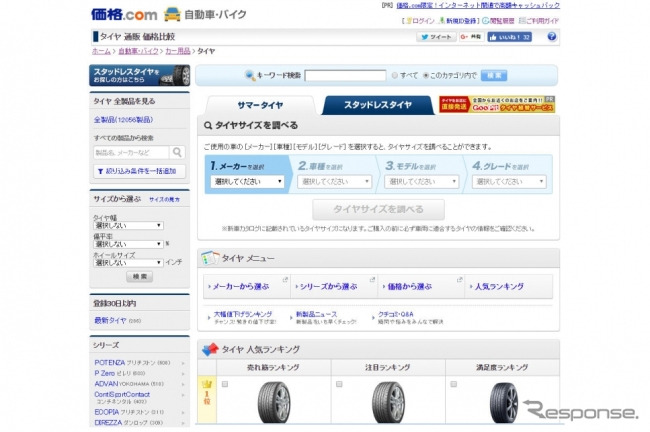Open the メーカー selection dropdown

click(x=249, y=182)
